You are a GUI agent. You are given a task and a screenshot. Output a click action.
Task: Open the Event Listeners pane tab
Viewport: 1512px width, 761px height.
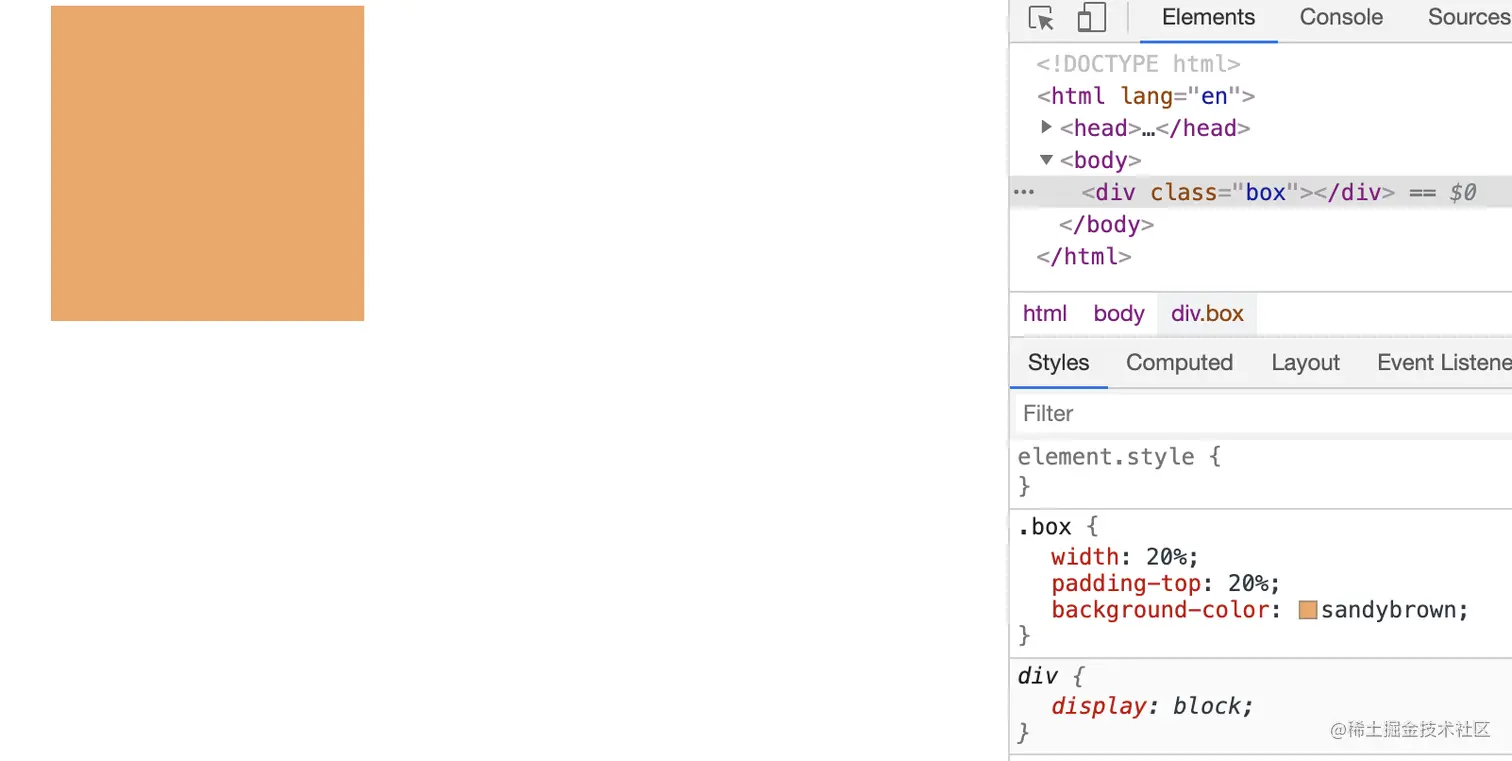(1443, 362)
